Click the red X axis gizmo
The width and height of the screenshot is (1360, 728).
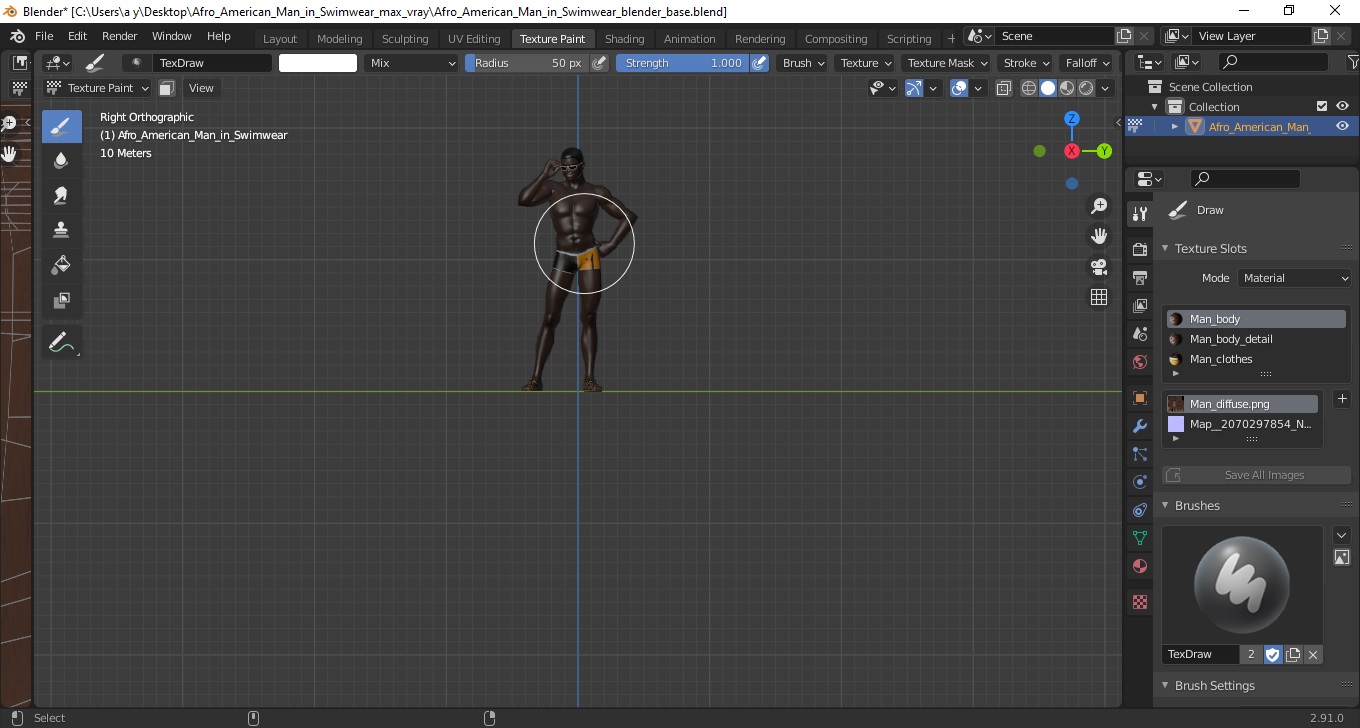pyautogui.click(x=1071, y=151)
